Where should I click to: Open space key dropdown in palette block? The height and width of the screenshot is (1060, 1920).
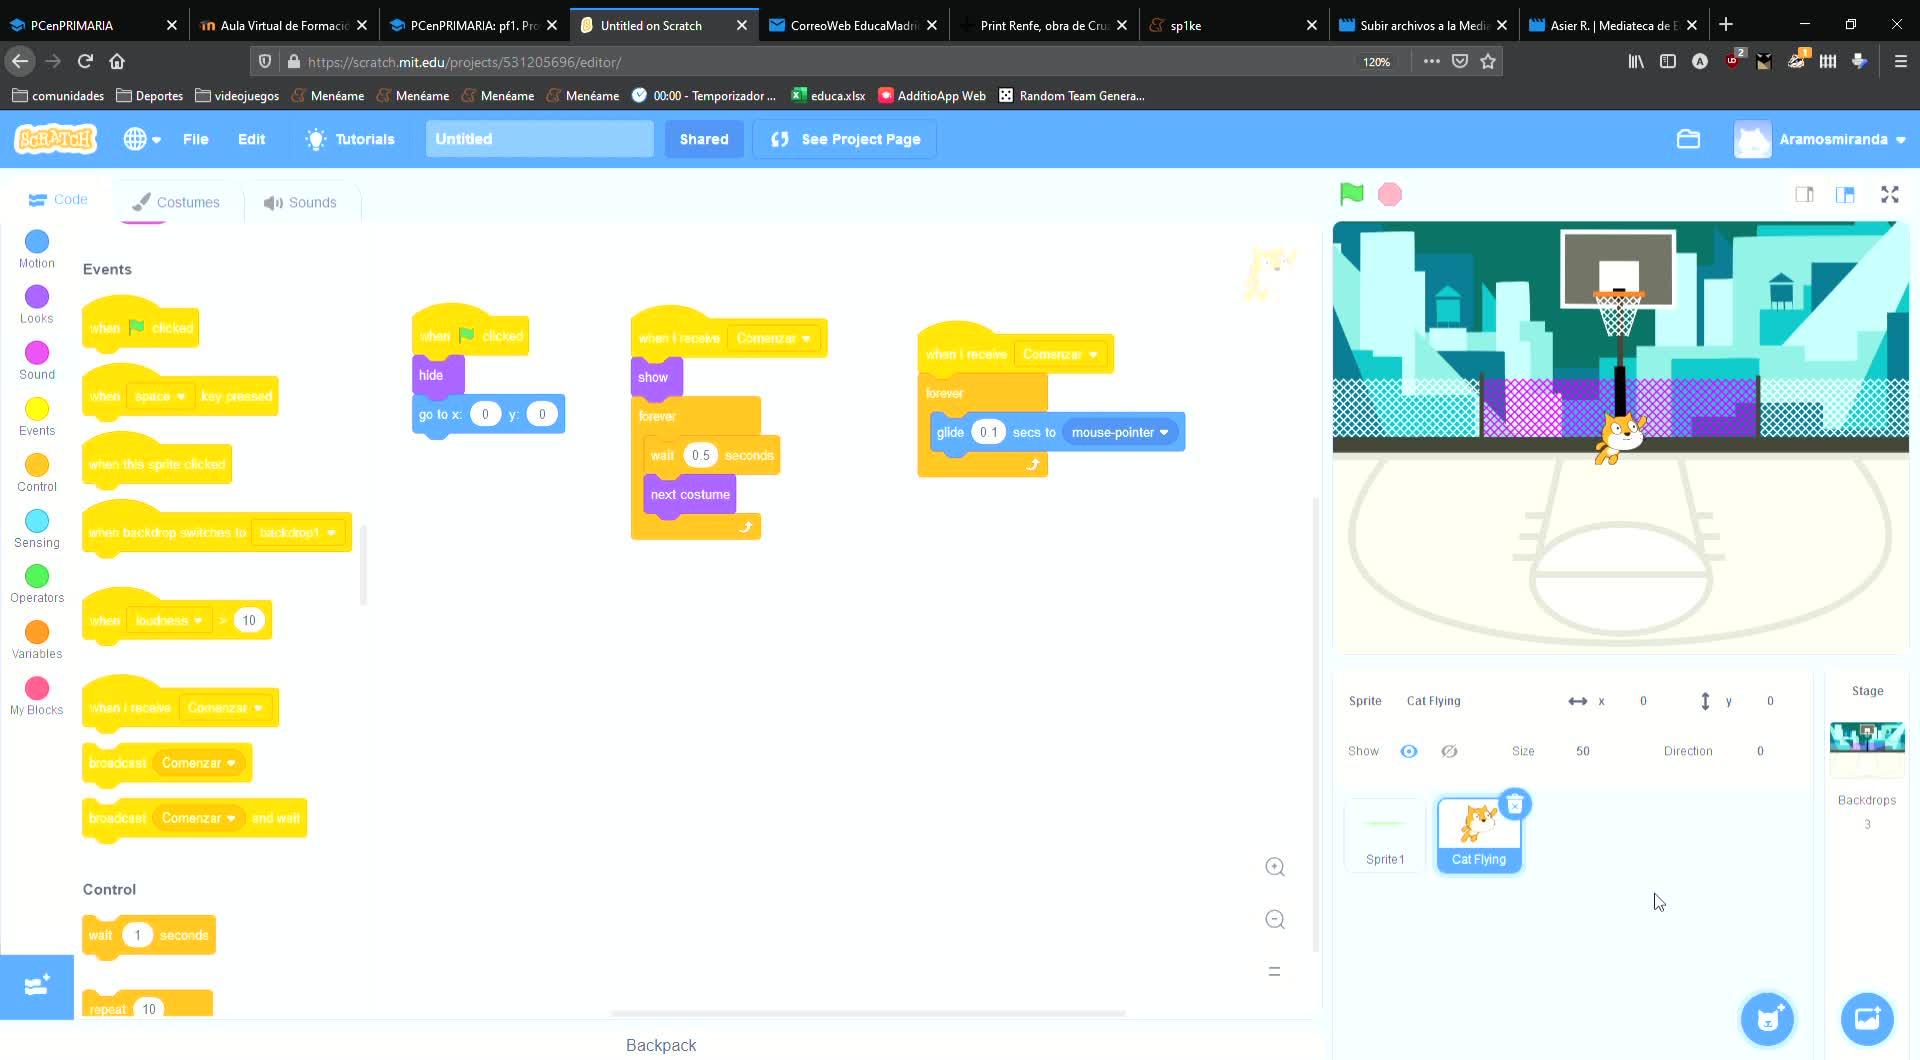pyautogui.click(x=160, y=396)
